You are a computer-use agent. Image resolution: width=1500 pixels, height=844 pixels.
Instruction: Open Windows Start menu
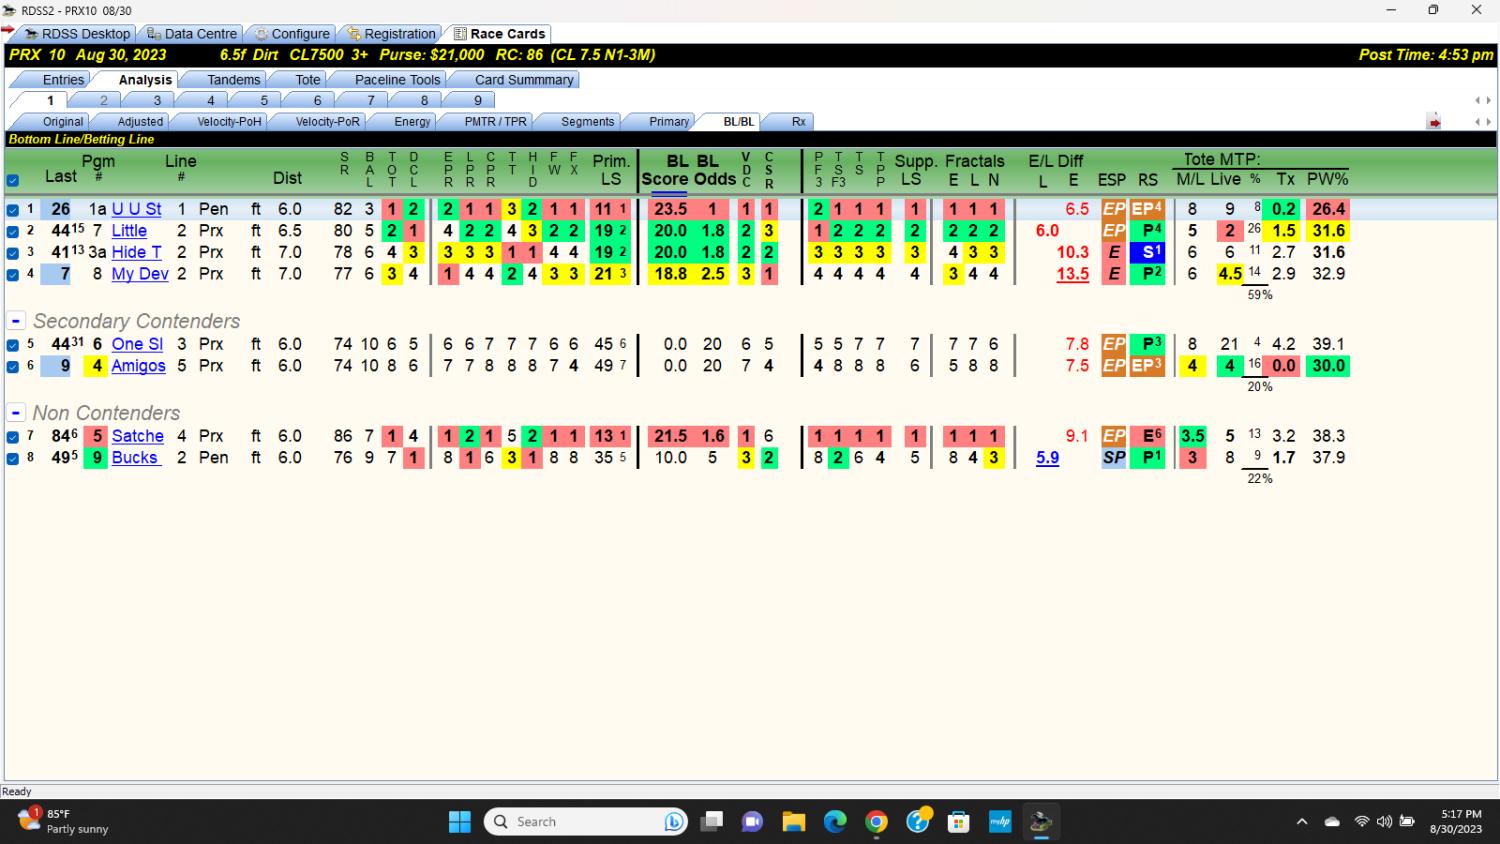point(460,822)
